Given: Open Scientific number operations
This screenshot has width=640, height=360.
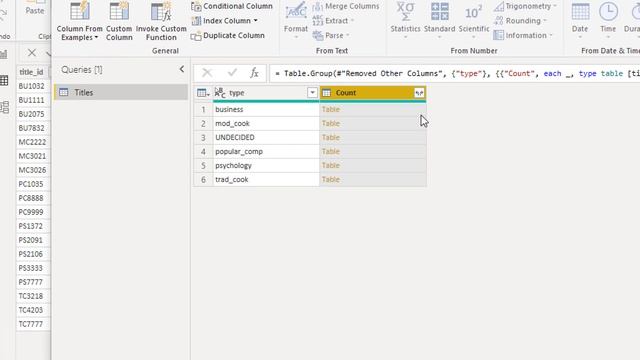Looking at the screenshot, I should click(473, 21).
